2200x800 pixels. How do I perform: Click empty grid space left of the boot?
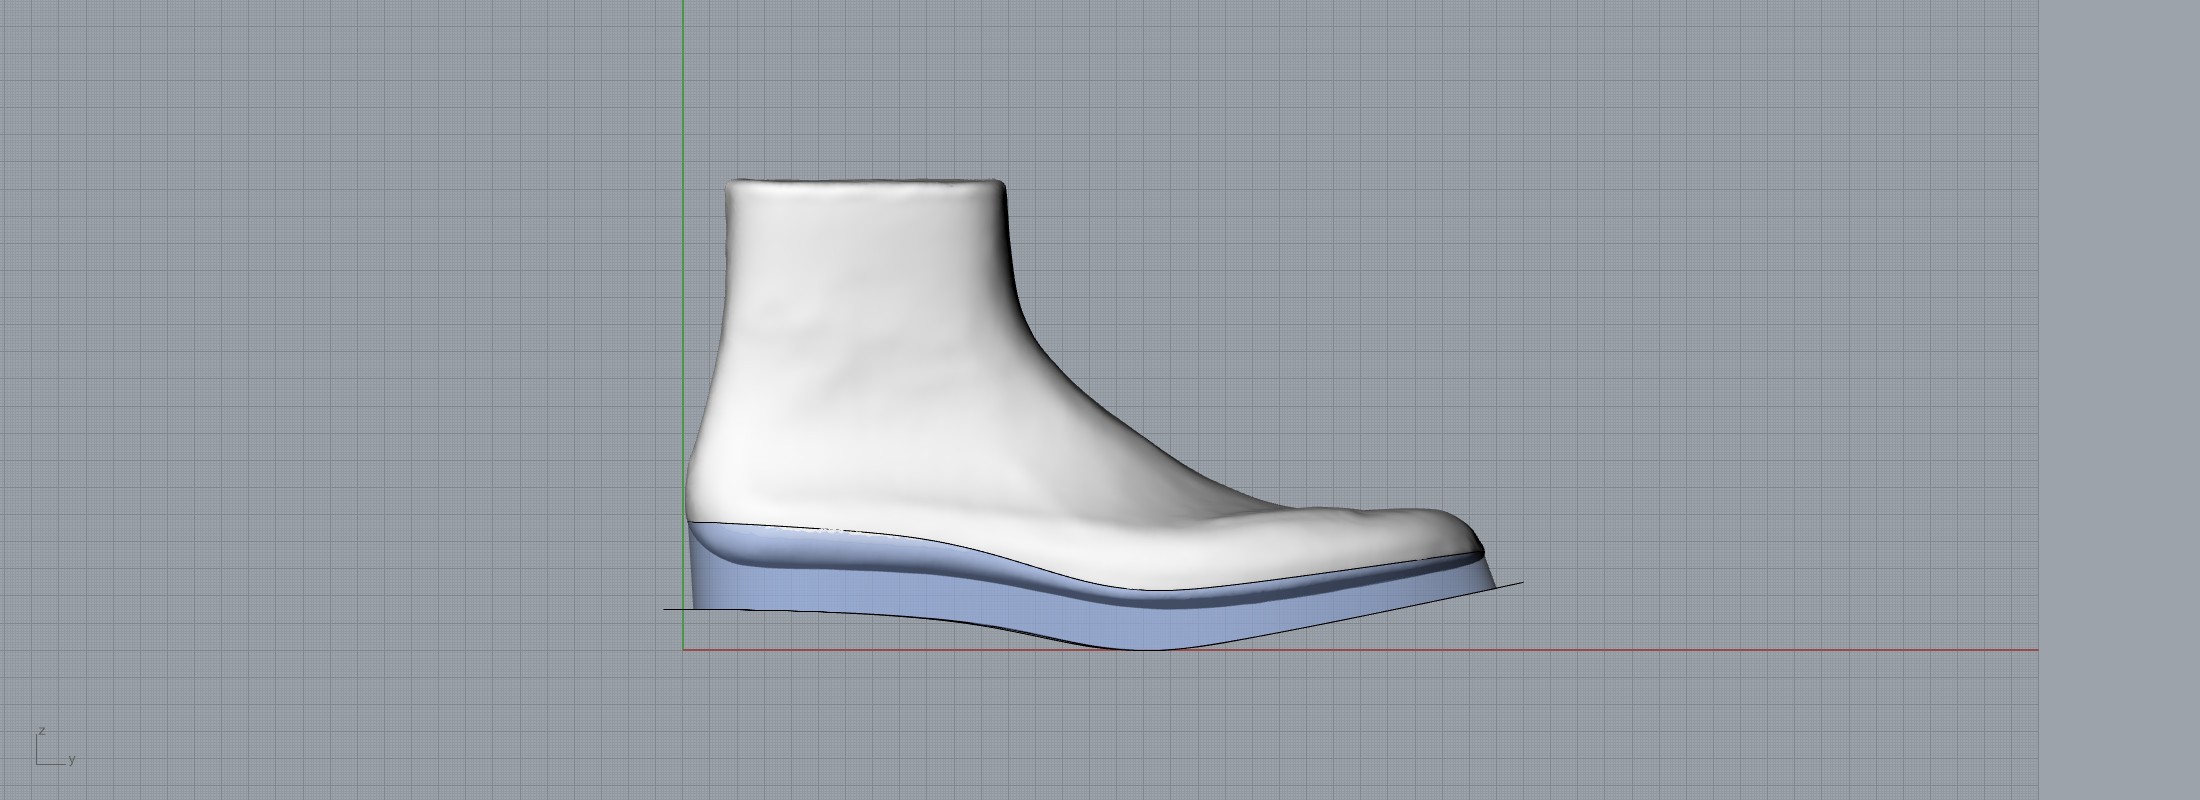click(x=350, y=400)
